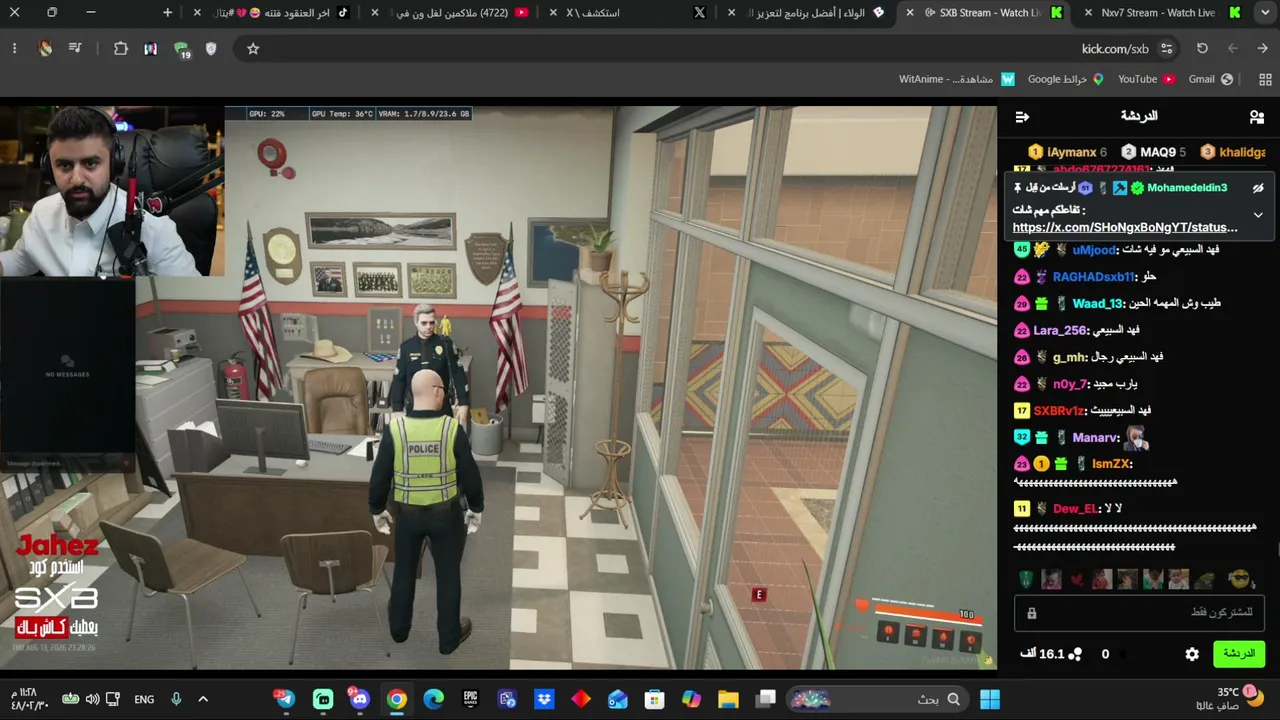The image size is (1280, 720).
Task: Show hidden system tray icons
Action: (x=203, y=699)
